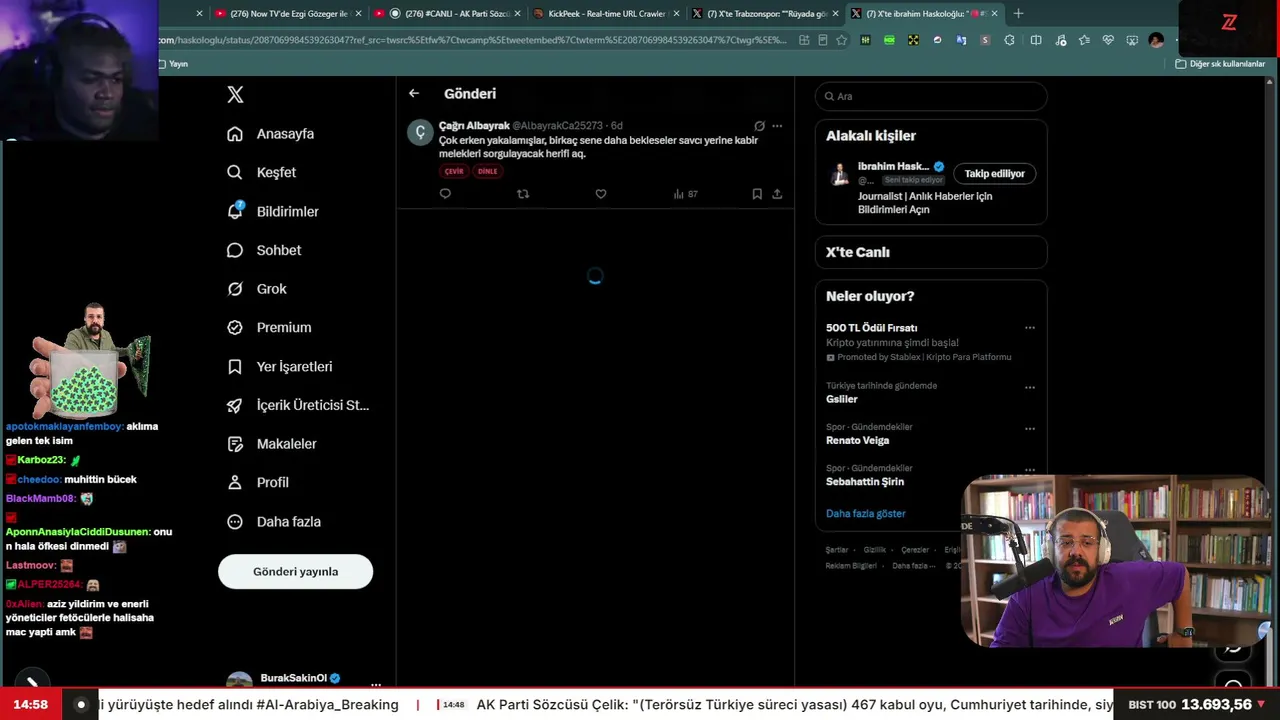This screenshot has height=720, width=1280.
Task: Open the 500 TL Ödül Fırsatı promotion
Action: click(x=871, y=328)
